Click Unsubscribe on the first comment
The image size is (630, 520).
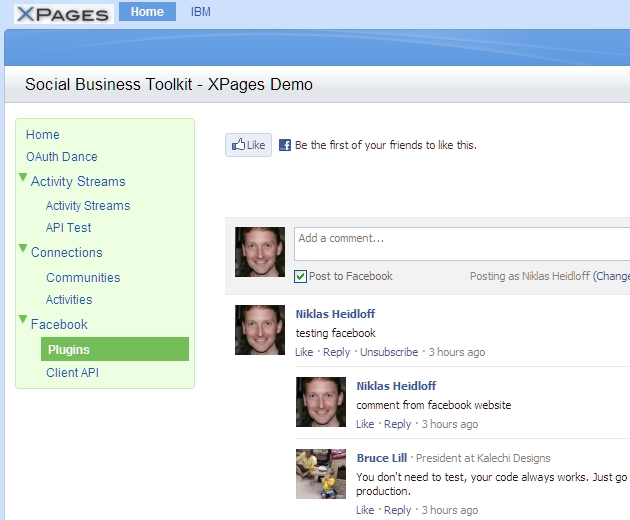tap(389, 352)
